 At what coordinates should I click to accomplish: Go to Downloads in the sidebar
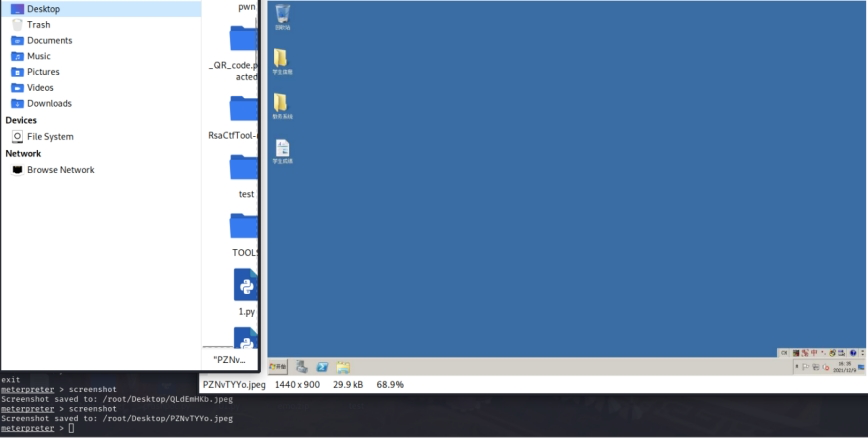tap(101, 103)
